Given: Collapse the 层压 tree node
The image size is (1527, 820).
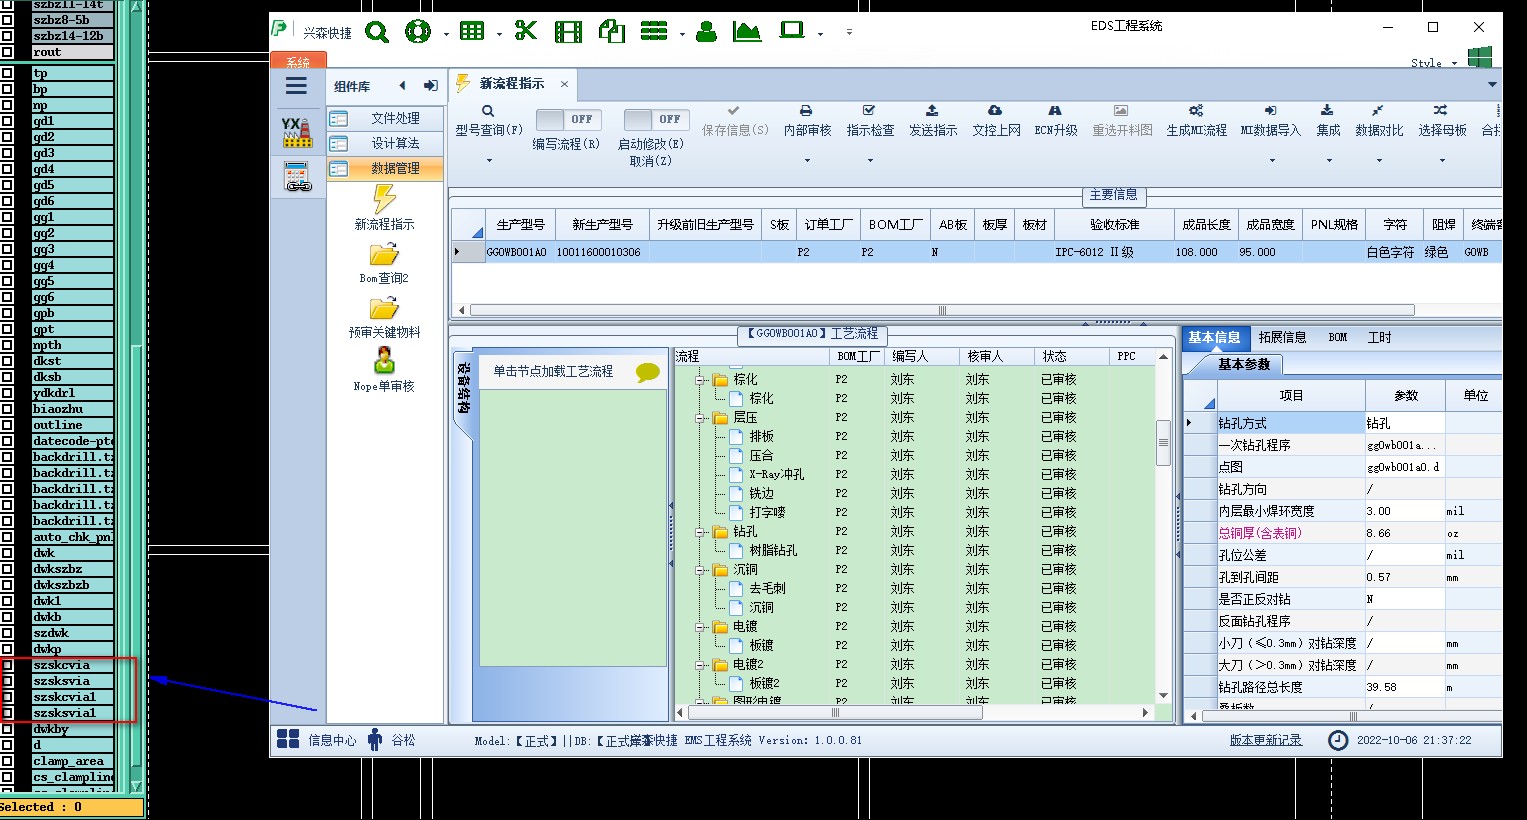Looking at the screenshot, I should point(701,418).
